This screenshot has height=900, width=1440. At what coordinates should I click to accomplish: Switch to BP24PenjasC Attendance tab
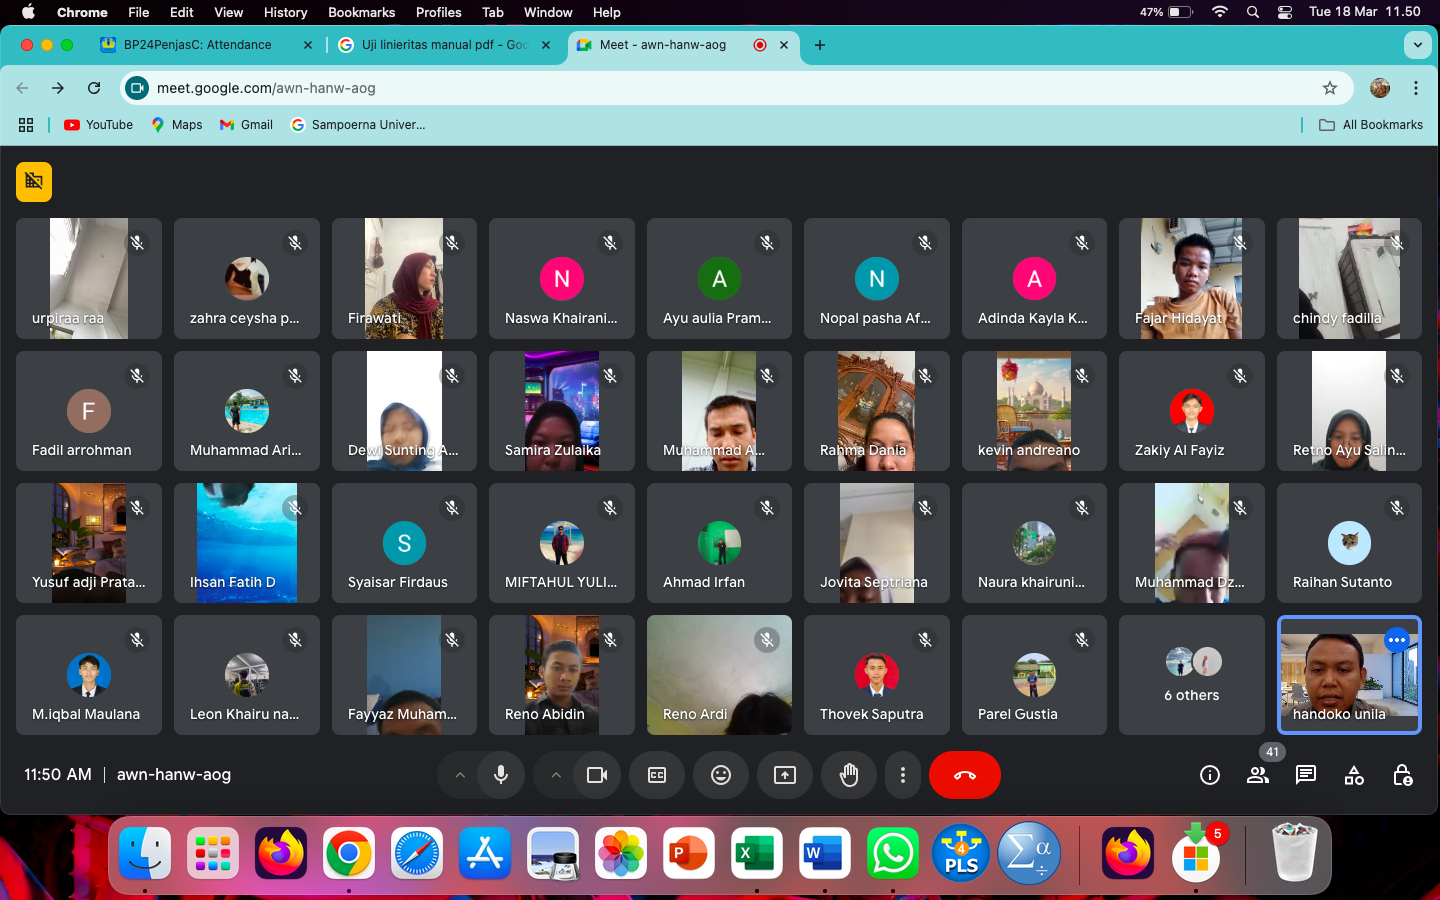[x=198, y=45]
